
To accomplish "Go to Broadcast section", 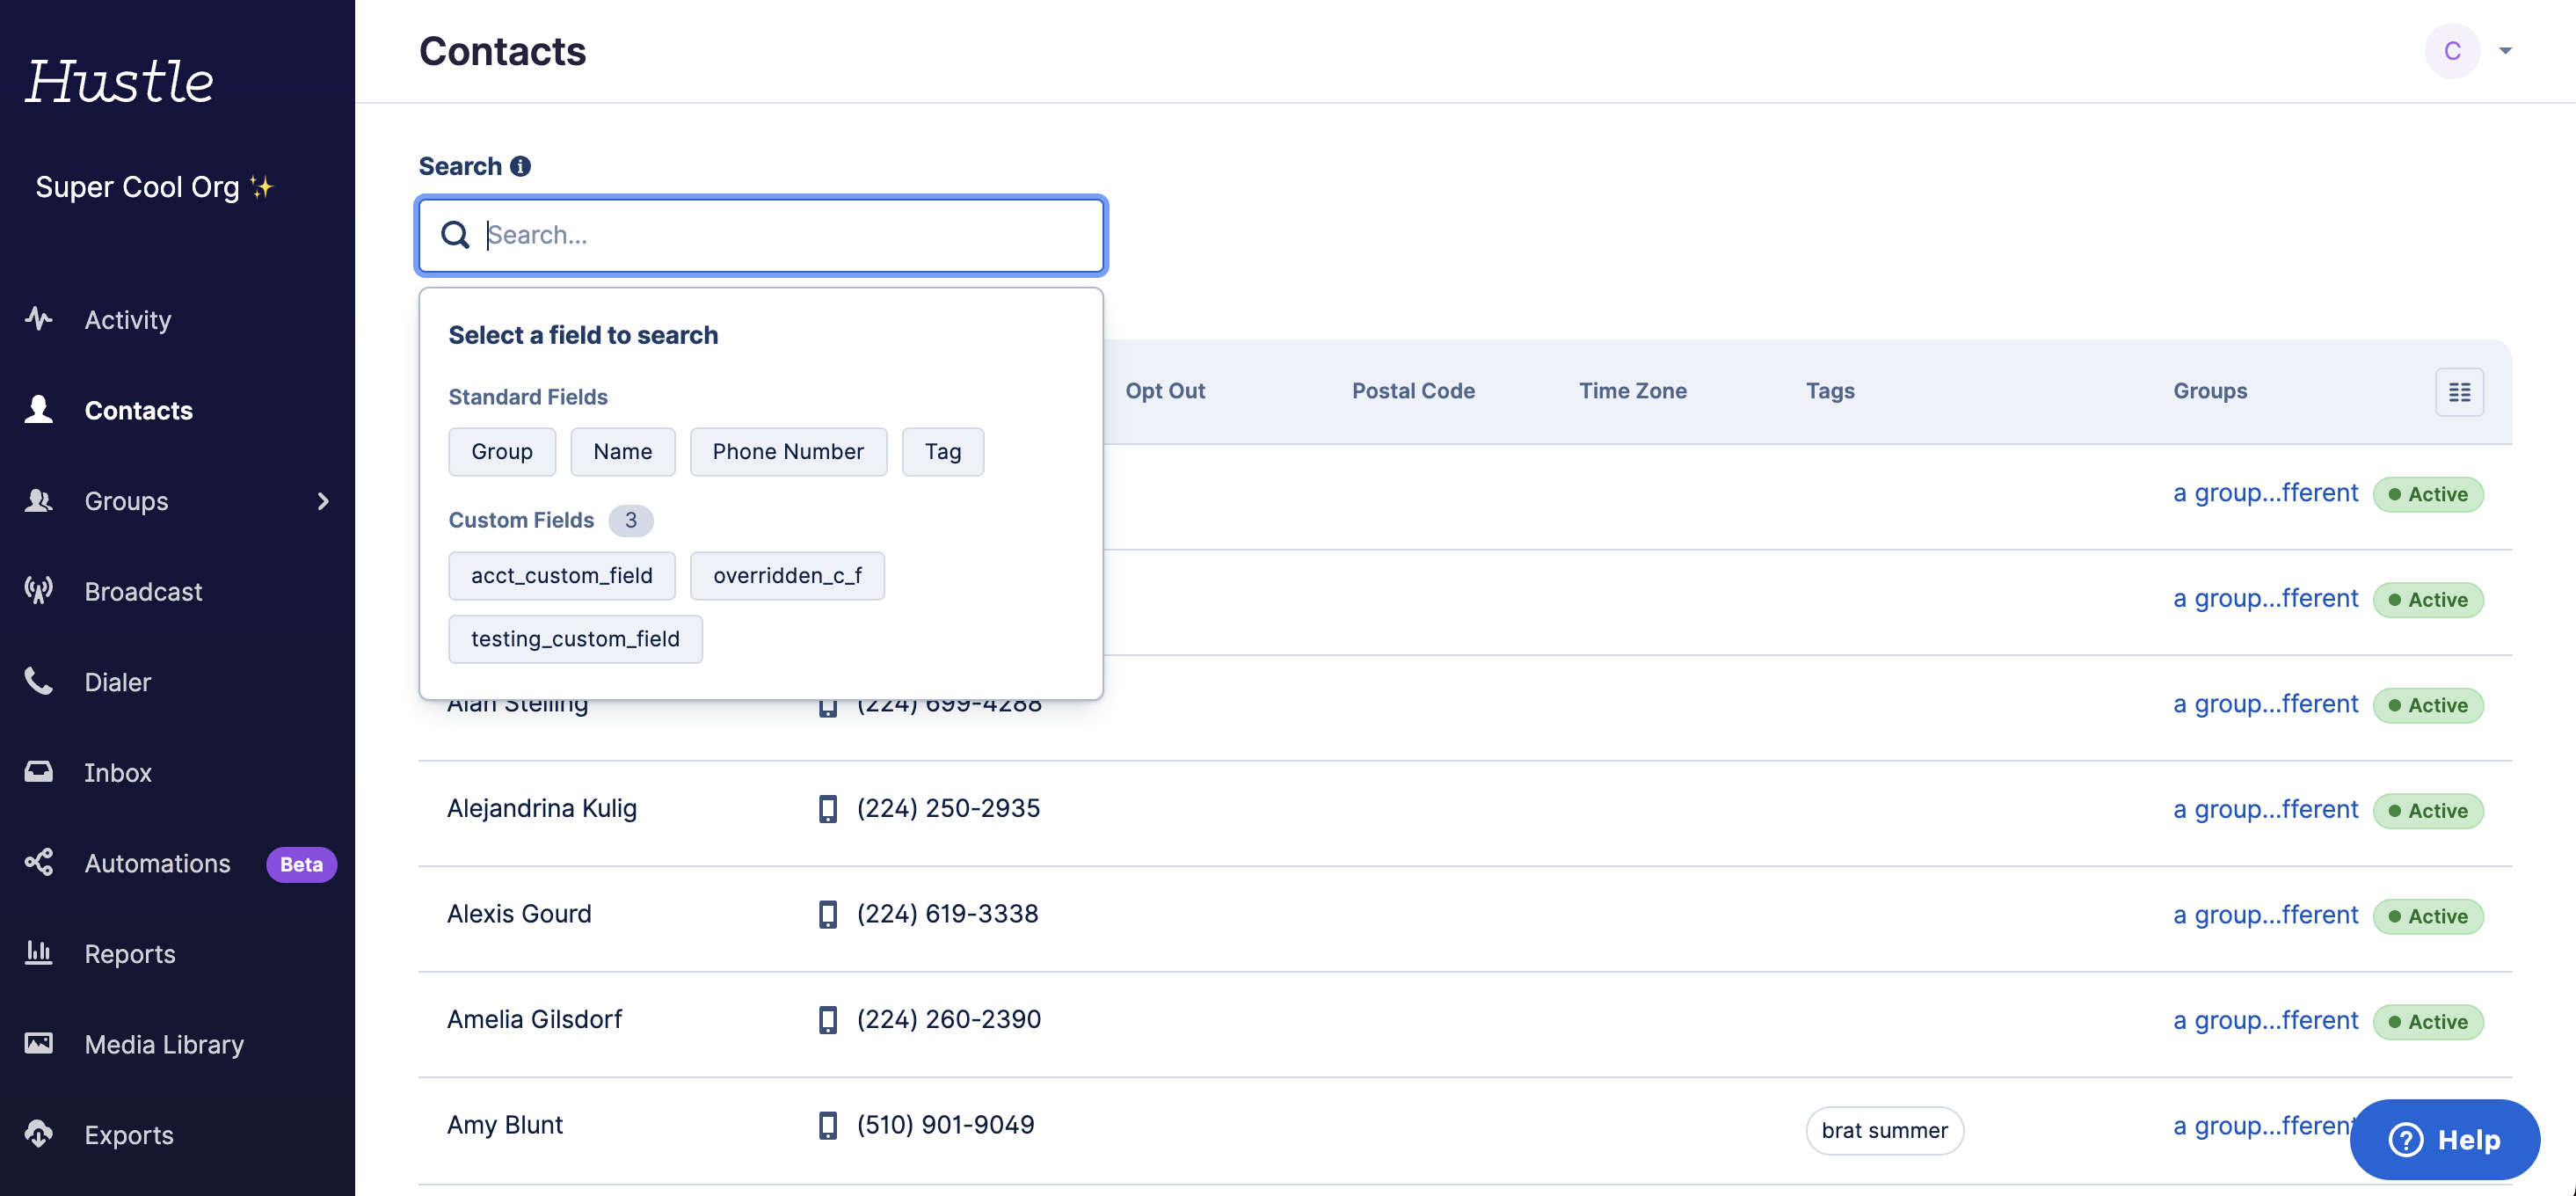I will click(143, 592).
